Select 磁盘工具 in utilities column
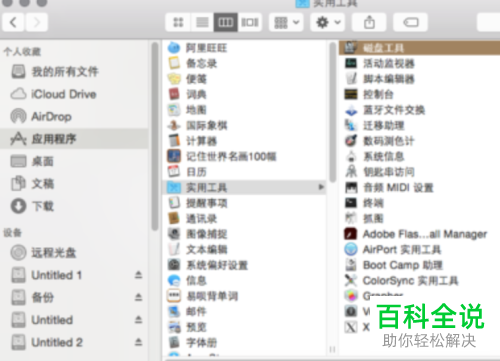 click(419, 48)
